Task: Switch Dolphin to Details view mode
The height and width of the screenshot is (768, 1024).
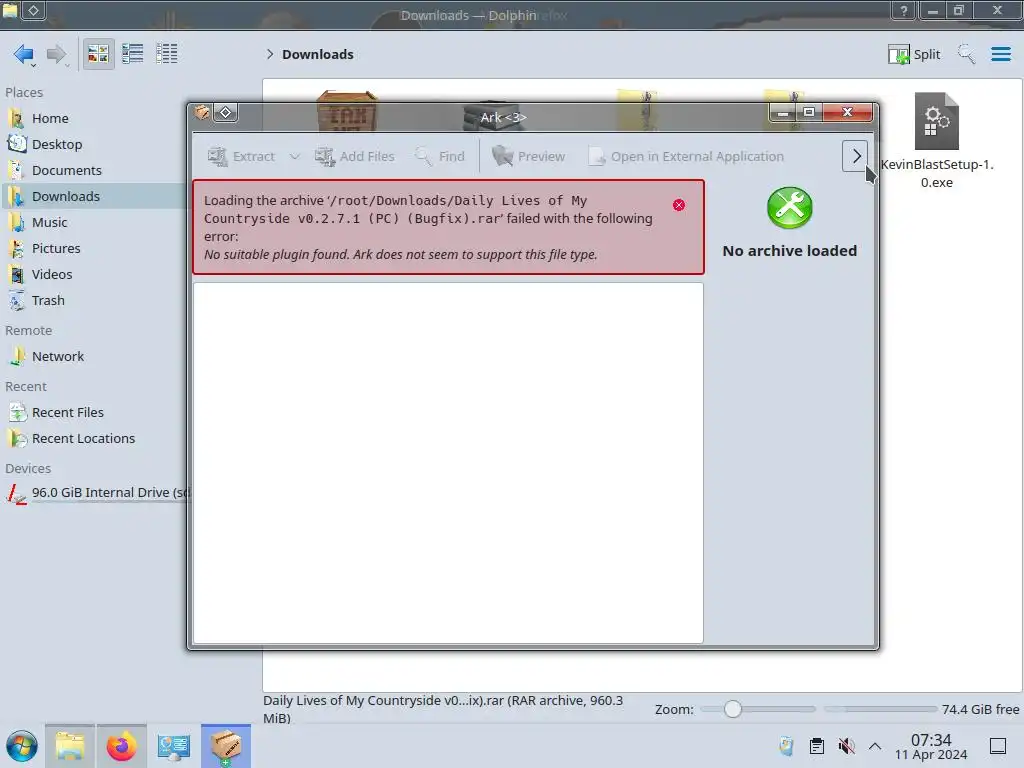Action: pyautogui.click(x=167, y=54)
